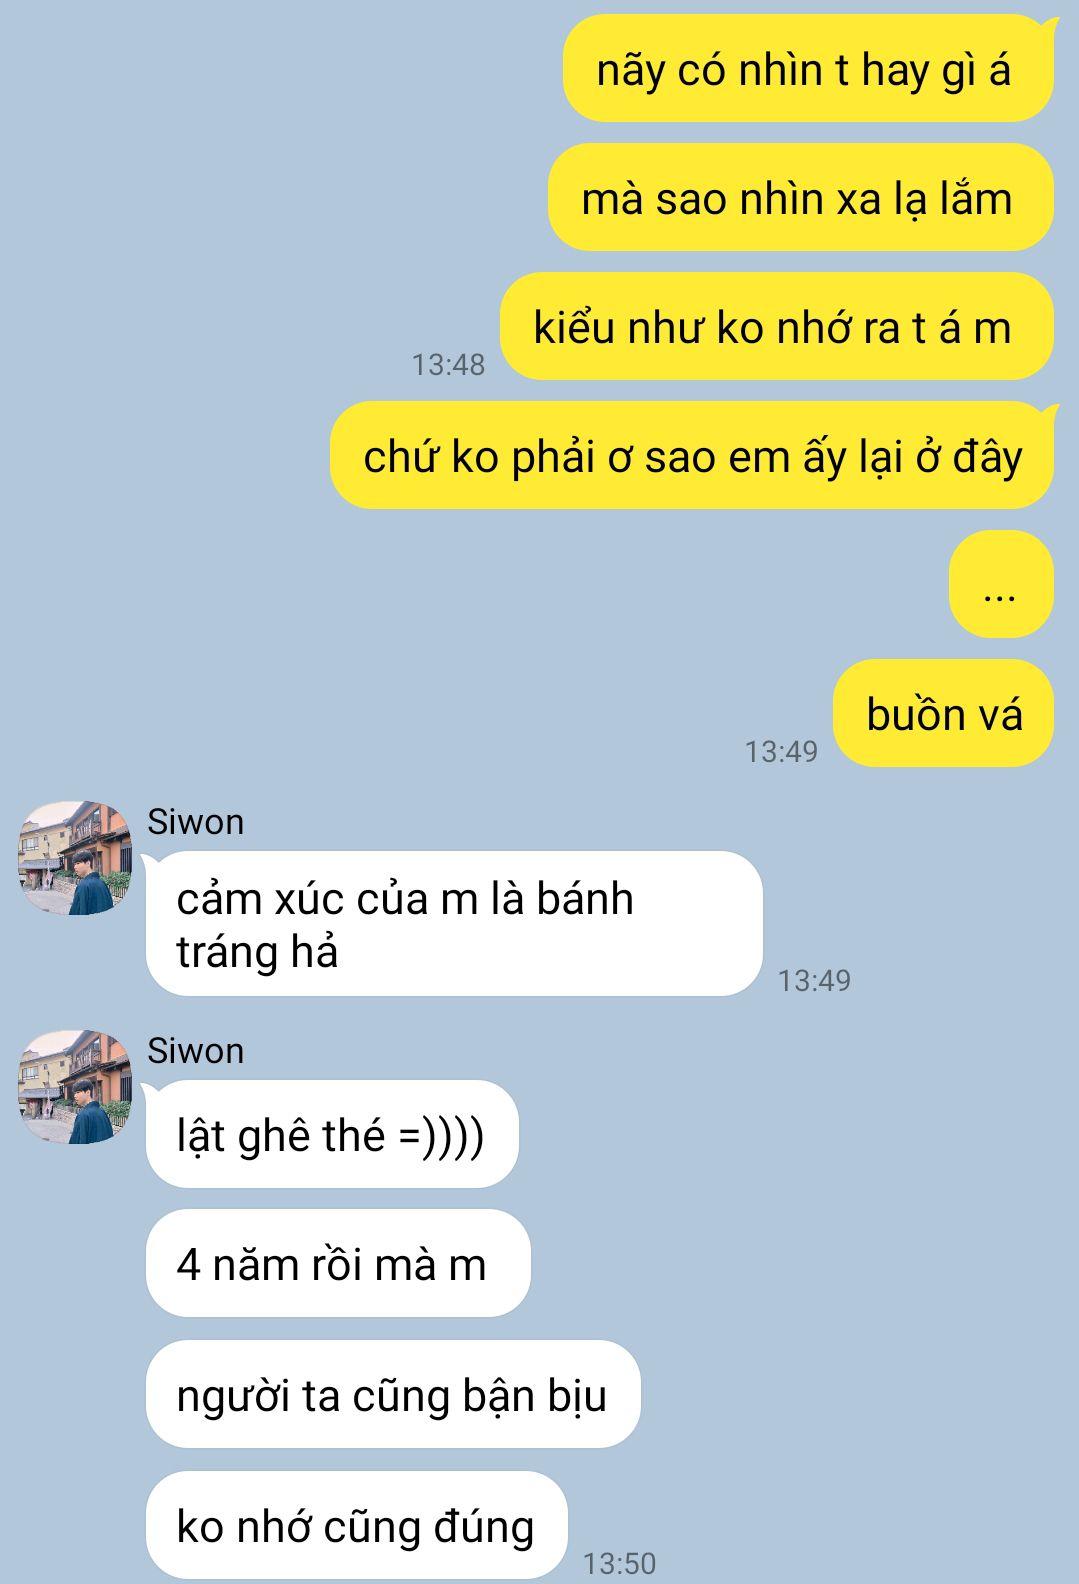
Task: Select the yellow "..." message bubble
Action: [1001, 584]
